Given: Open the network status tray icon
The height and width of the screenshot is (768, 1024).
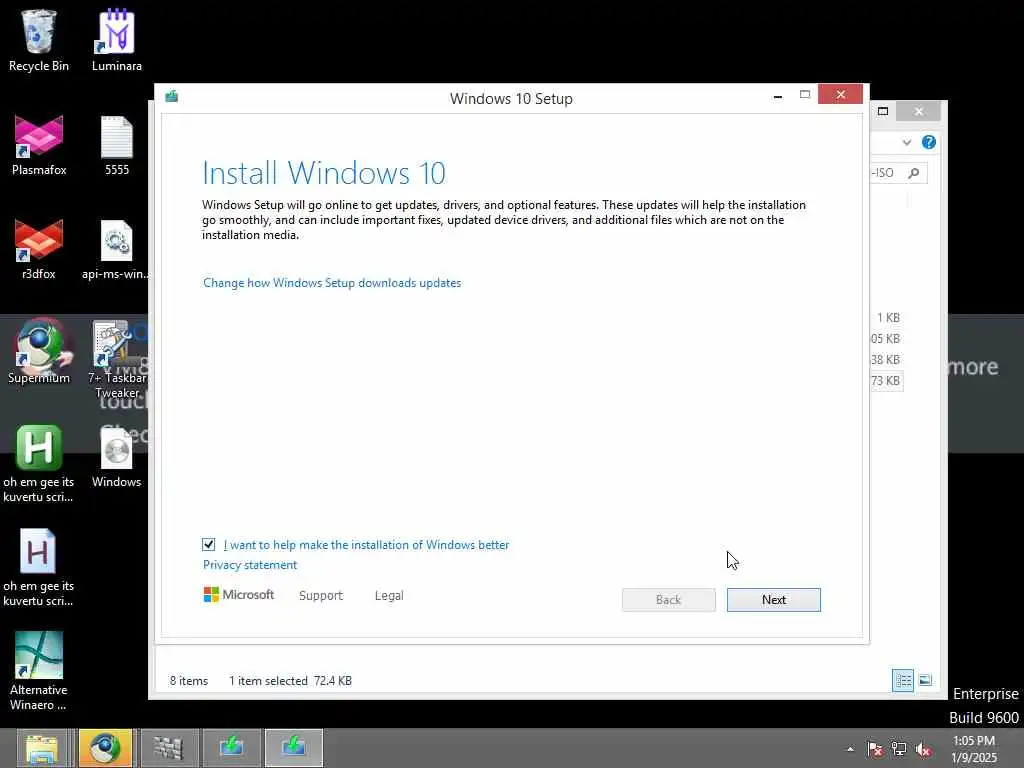Looking at the screenshot, I should [899, 749].
